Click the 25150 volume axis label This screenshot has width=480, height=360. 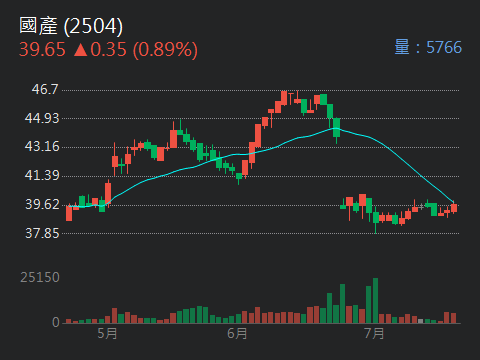40,277
